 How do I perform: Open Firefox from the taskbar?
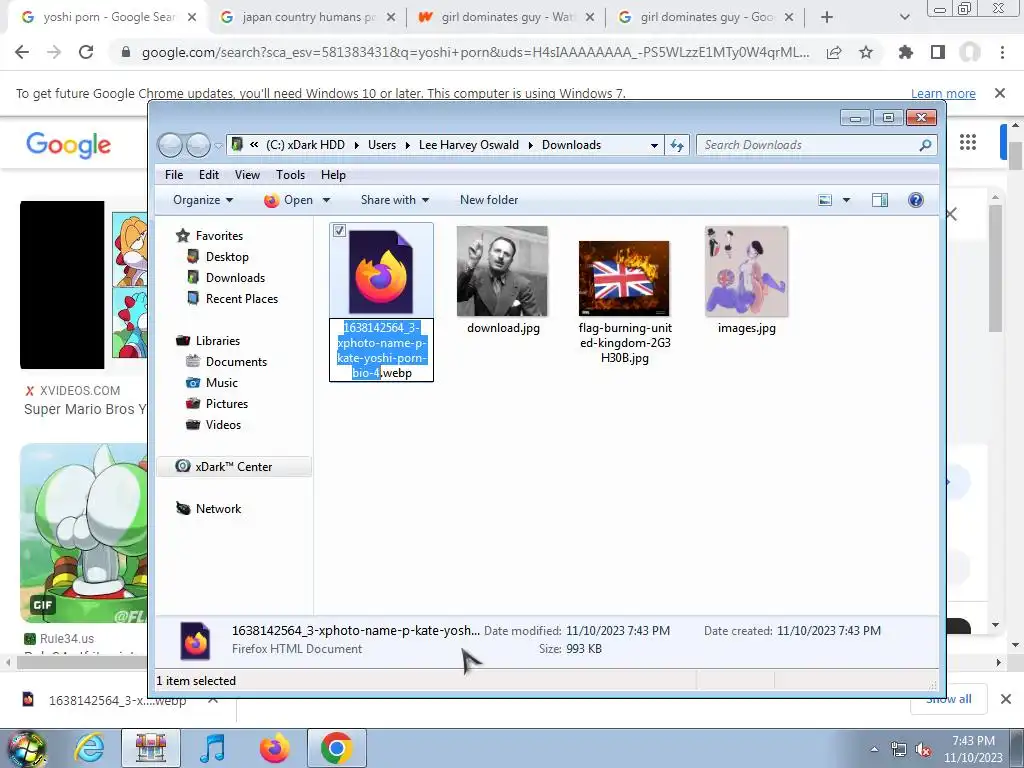pos(274,748)
